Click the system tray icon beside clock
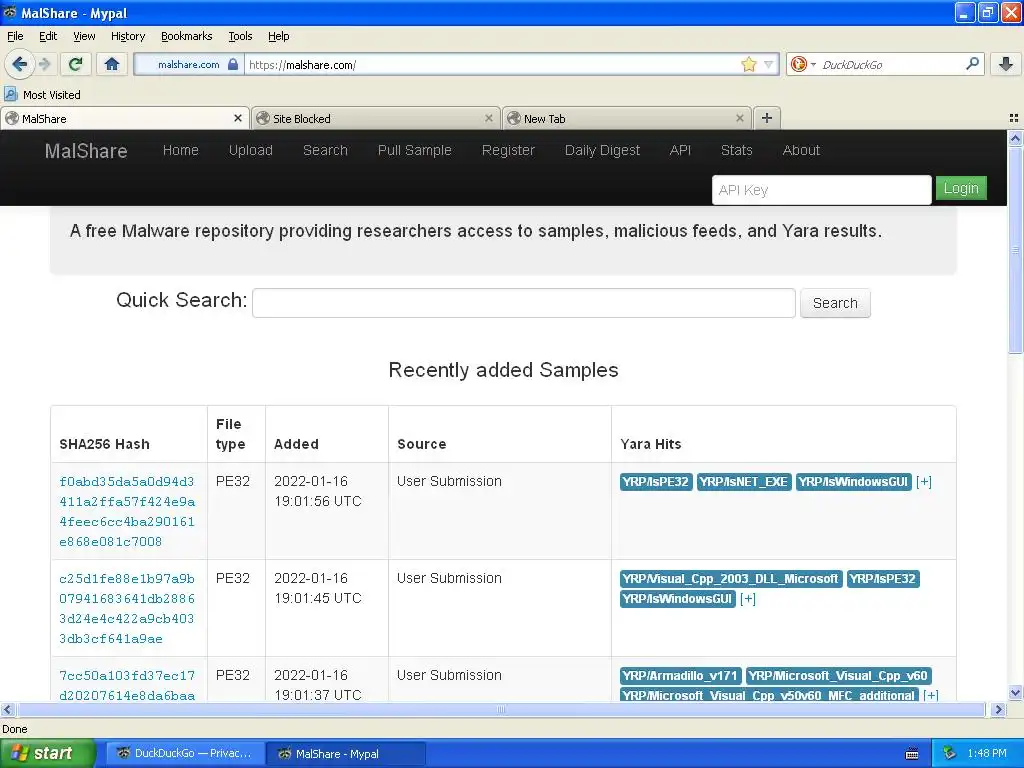Screen dimensions: 1024x768 pos(950,753)
